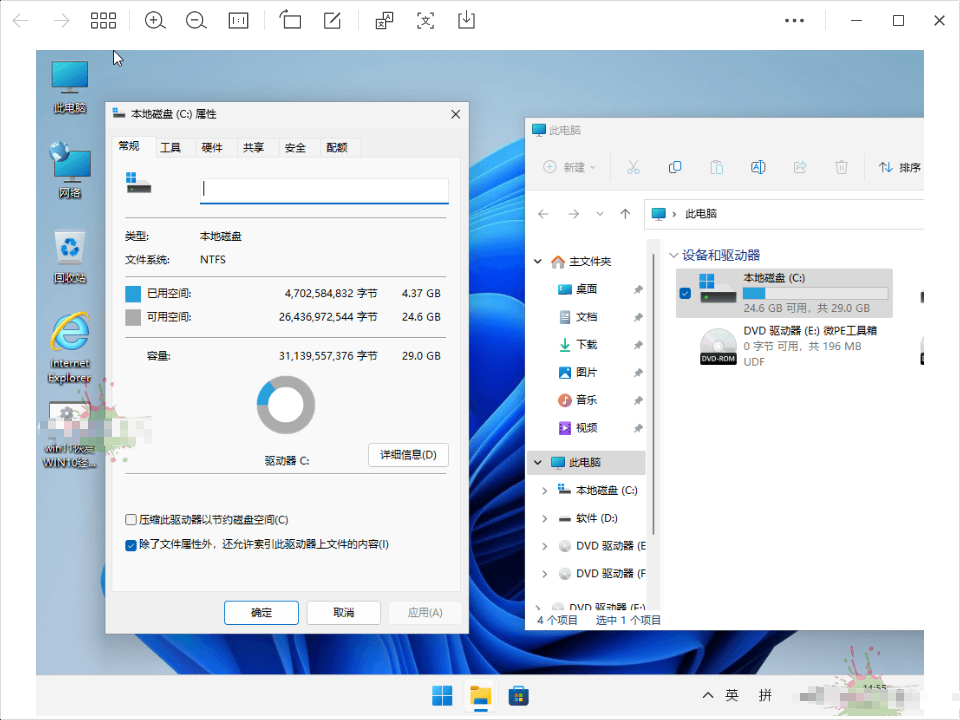
Task: Click the Internet Explorer desktop icon
Action: (70, 348)
